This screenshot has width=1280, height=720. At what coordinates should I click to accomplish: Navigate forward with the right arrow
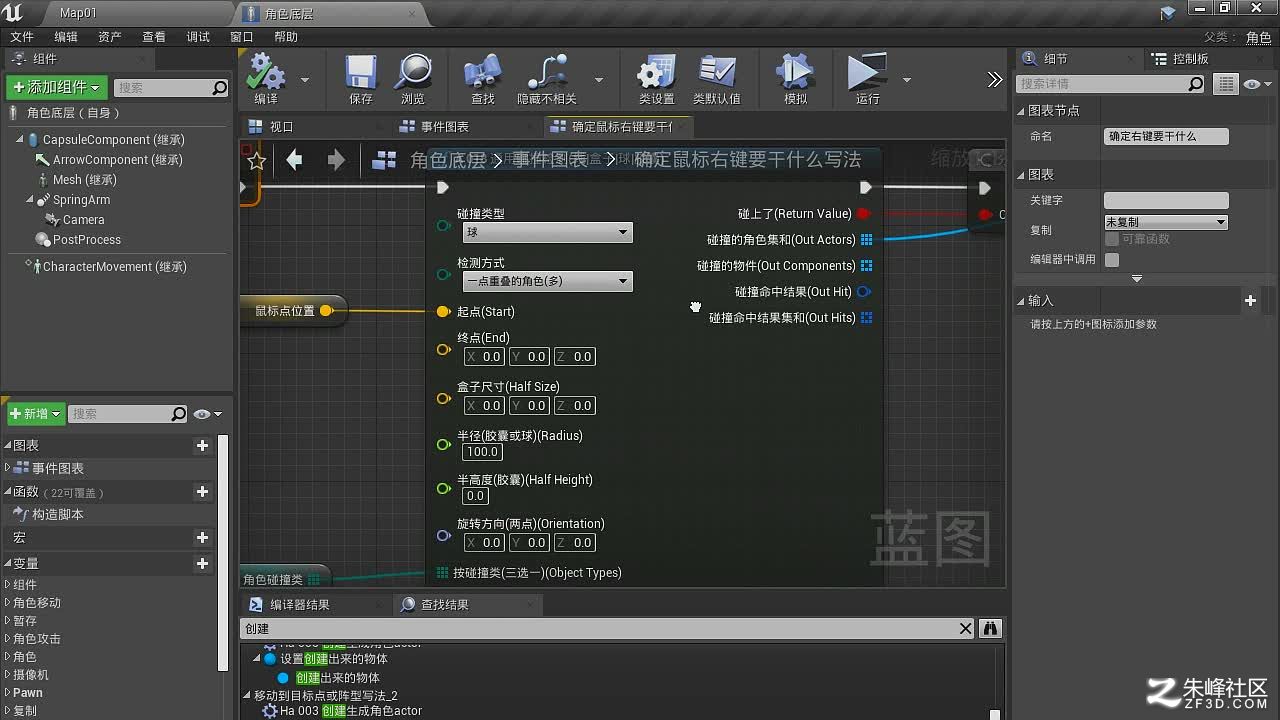[336, 160]
